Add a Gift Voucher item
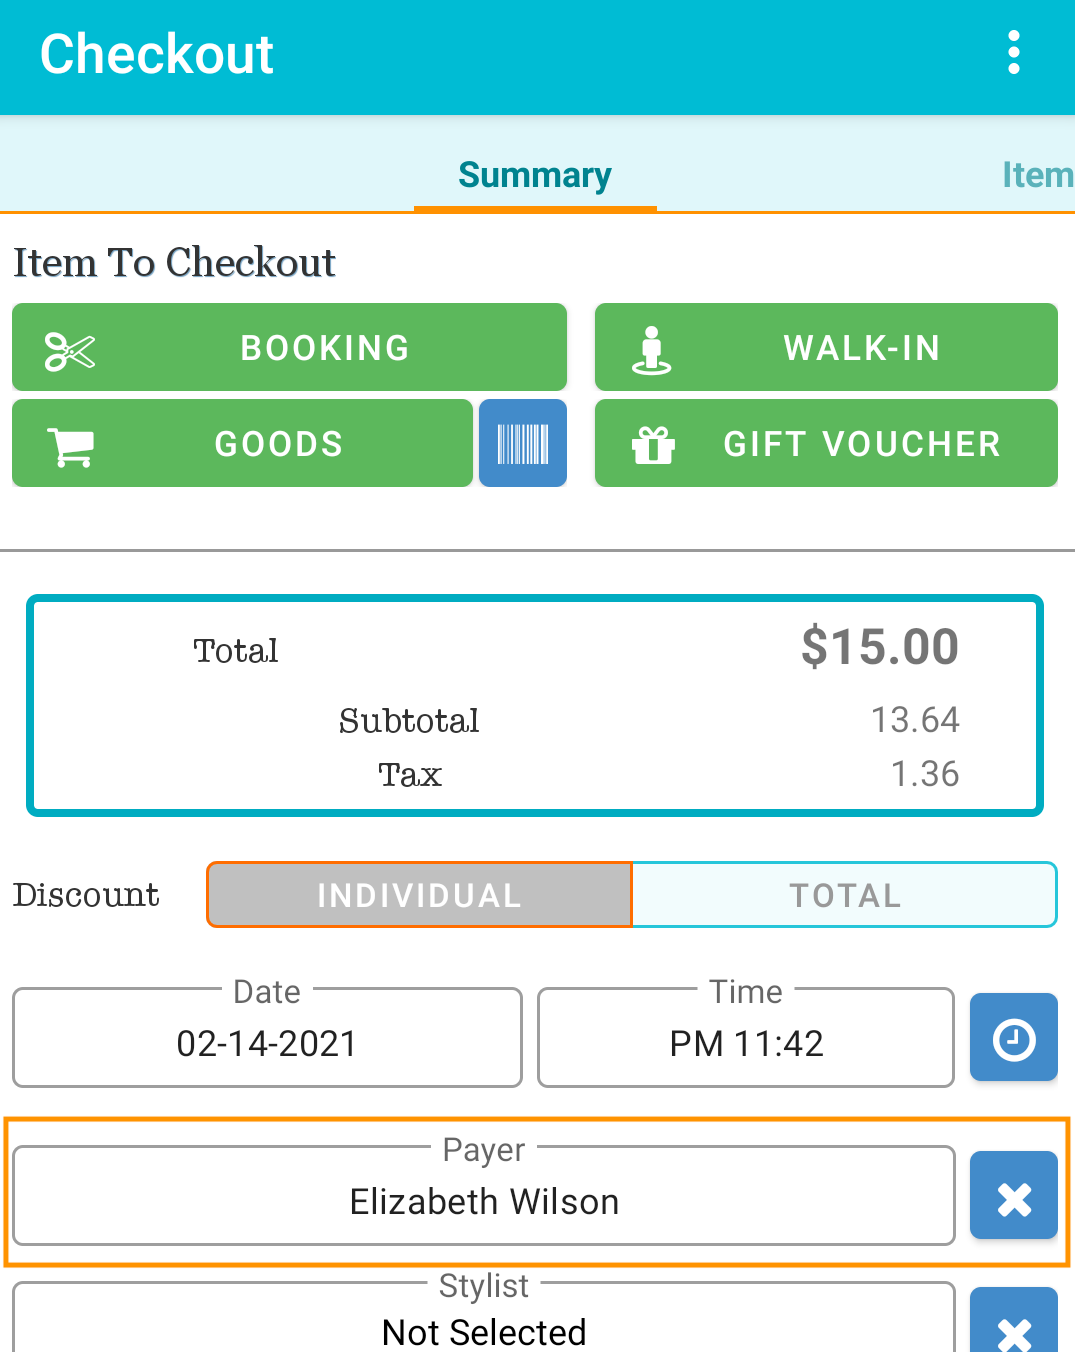Viewport: 1075px width, 1352px height. coord(826,443)
